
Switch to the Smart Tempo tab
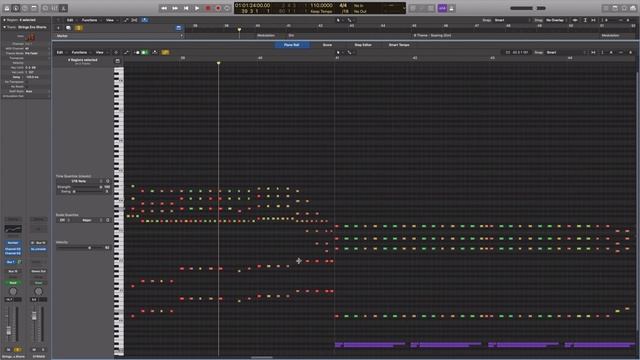point(399,45)
